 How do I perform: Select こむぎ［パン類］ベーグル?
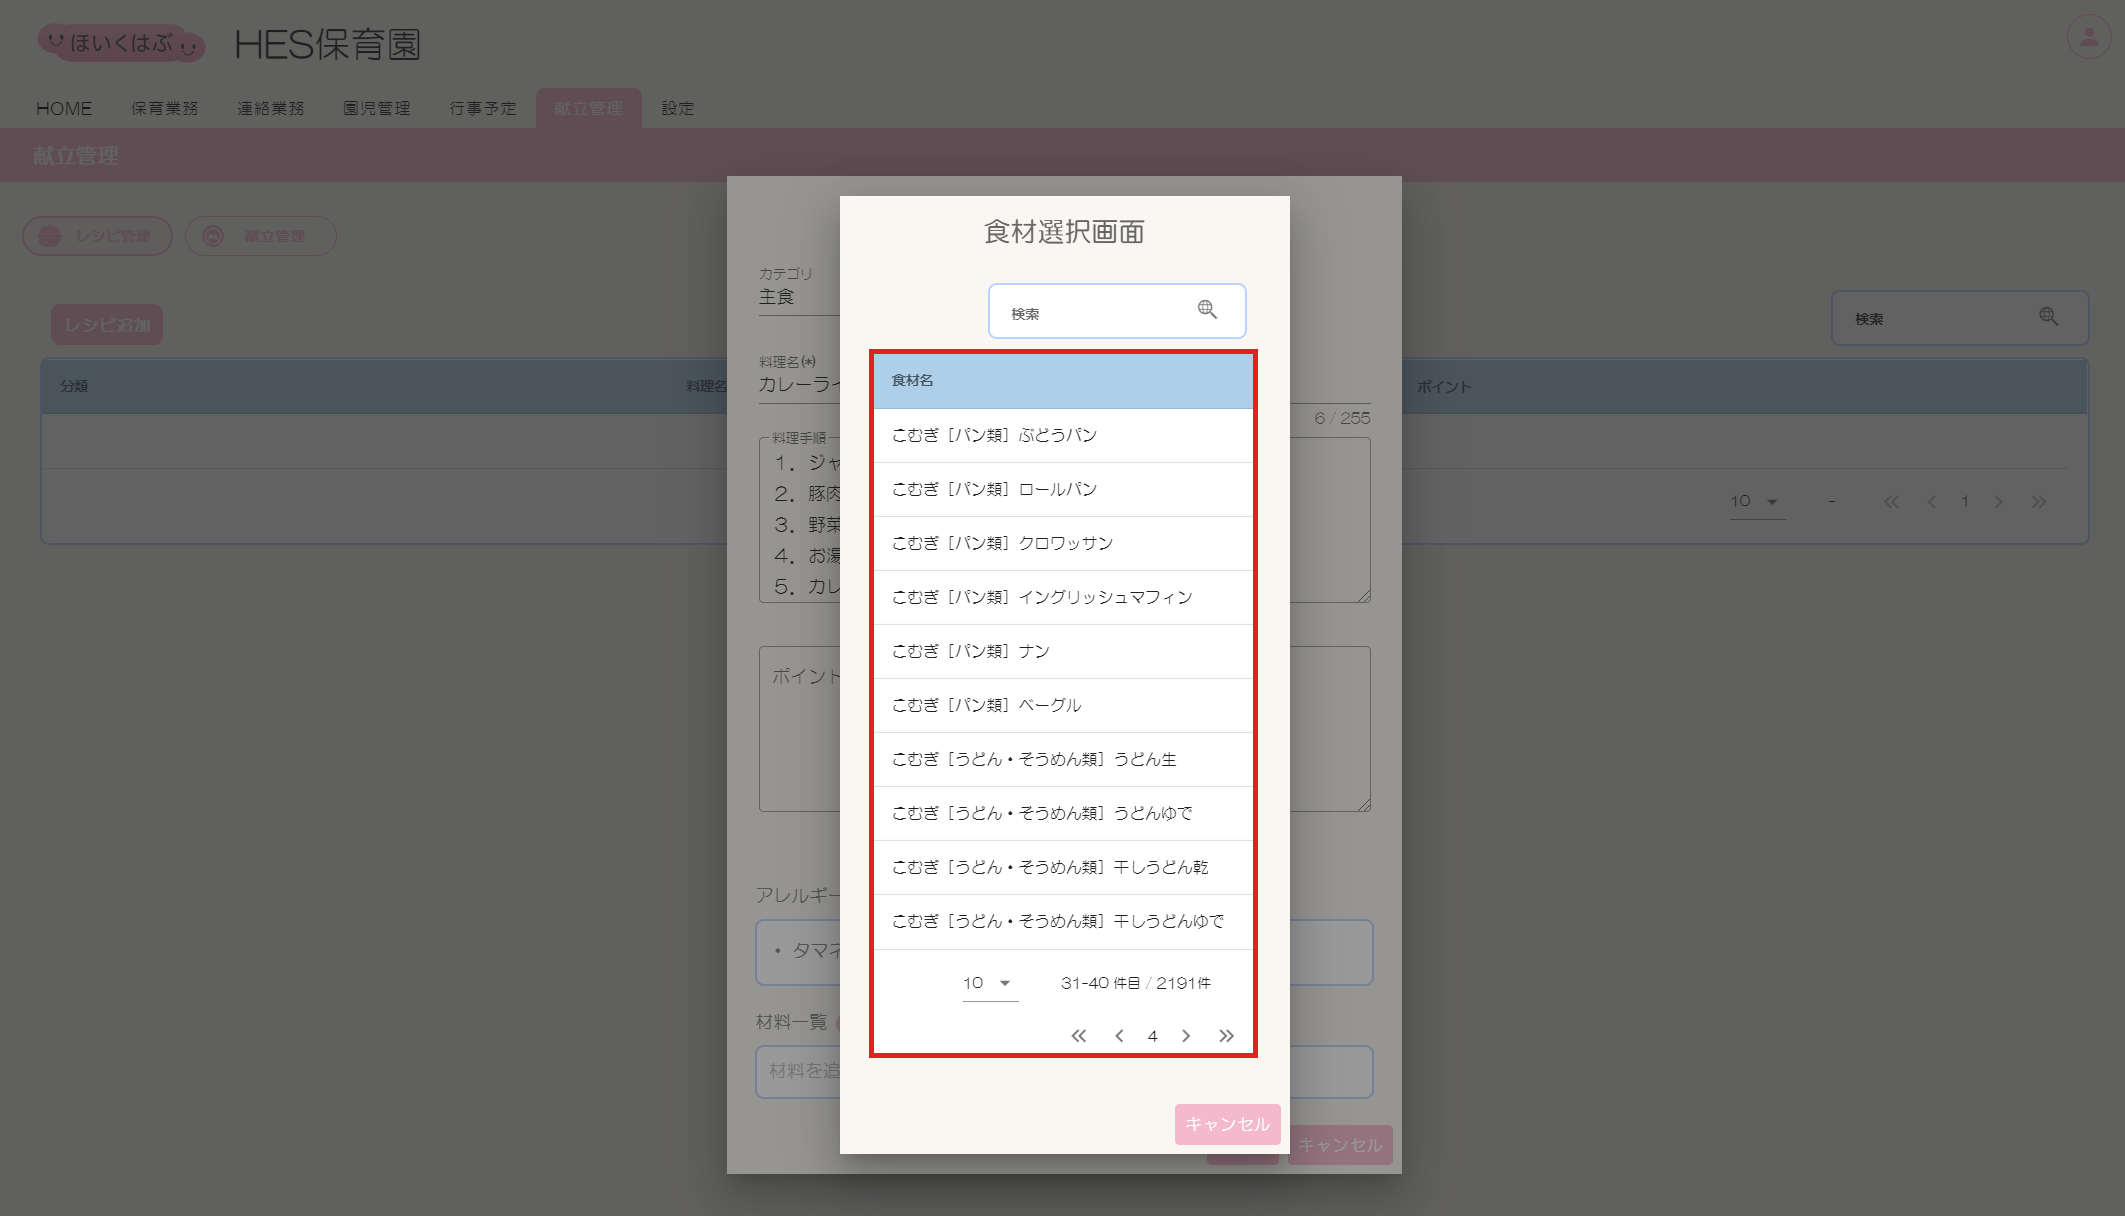coord(1063,705)
